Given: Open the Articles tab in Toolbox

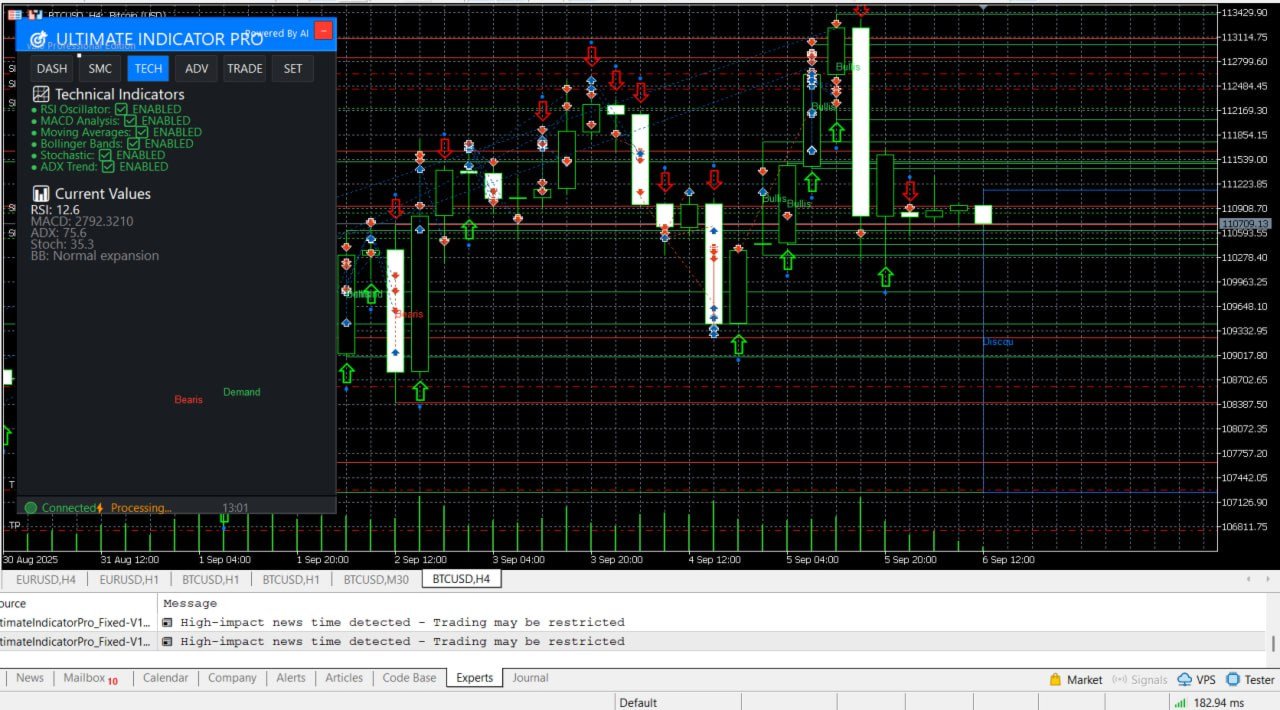Looking at the screenshot, I should [344, 678].
